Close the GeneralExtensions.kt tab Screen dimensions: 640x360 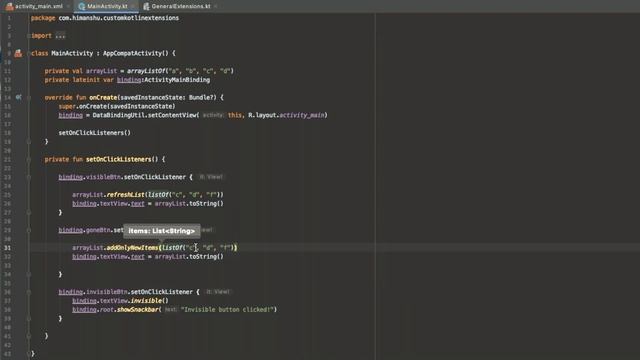click(x=216, y=6)
